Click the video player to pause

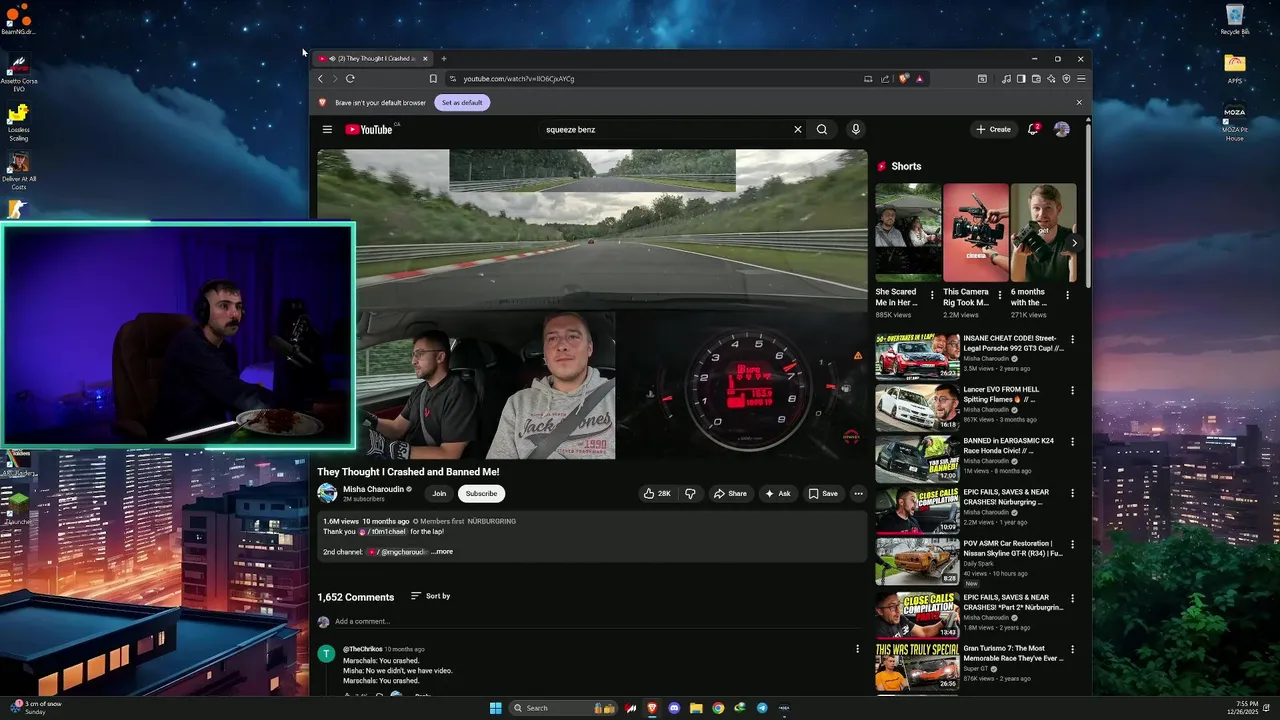coord(592,304)
